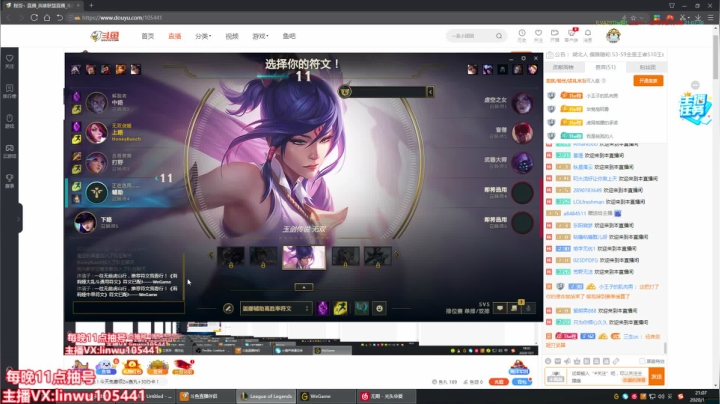
Task: Expand the left sidebar arrow handle
Action: [19, 219]
